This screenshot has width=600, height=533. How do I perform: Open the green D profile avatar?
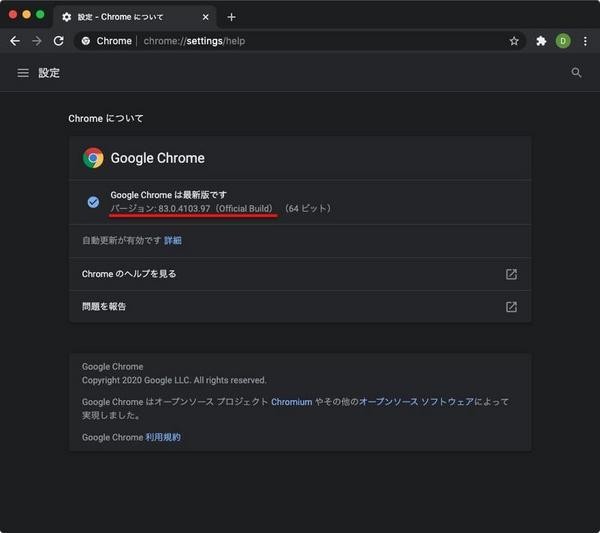pyautogui.click(x=563, y=41)
